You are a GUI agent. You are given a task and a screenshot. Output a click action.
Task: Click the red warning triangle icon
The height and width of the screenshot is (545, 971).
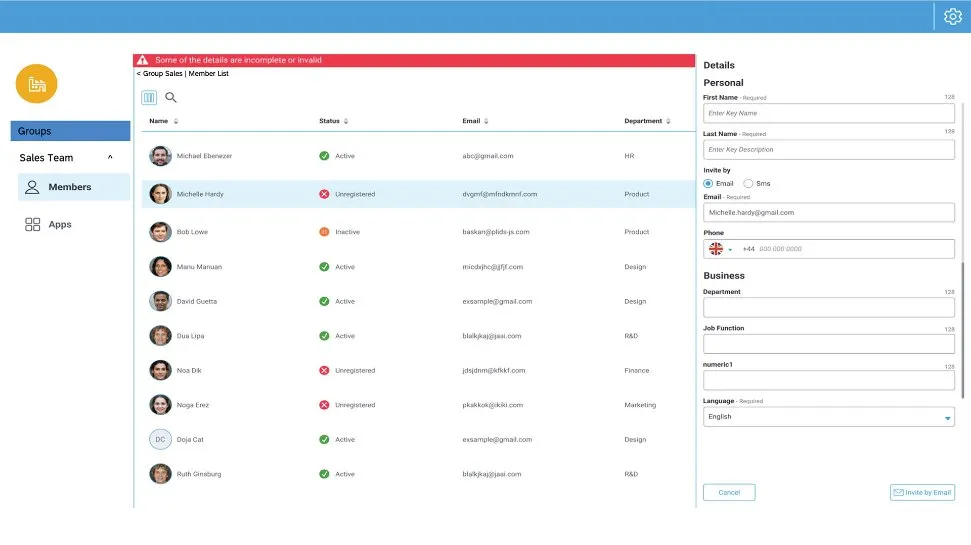point(143,60)
